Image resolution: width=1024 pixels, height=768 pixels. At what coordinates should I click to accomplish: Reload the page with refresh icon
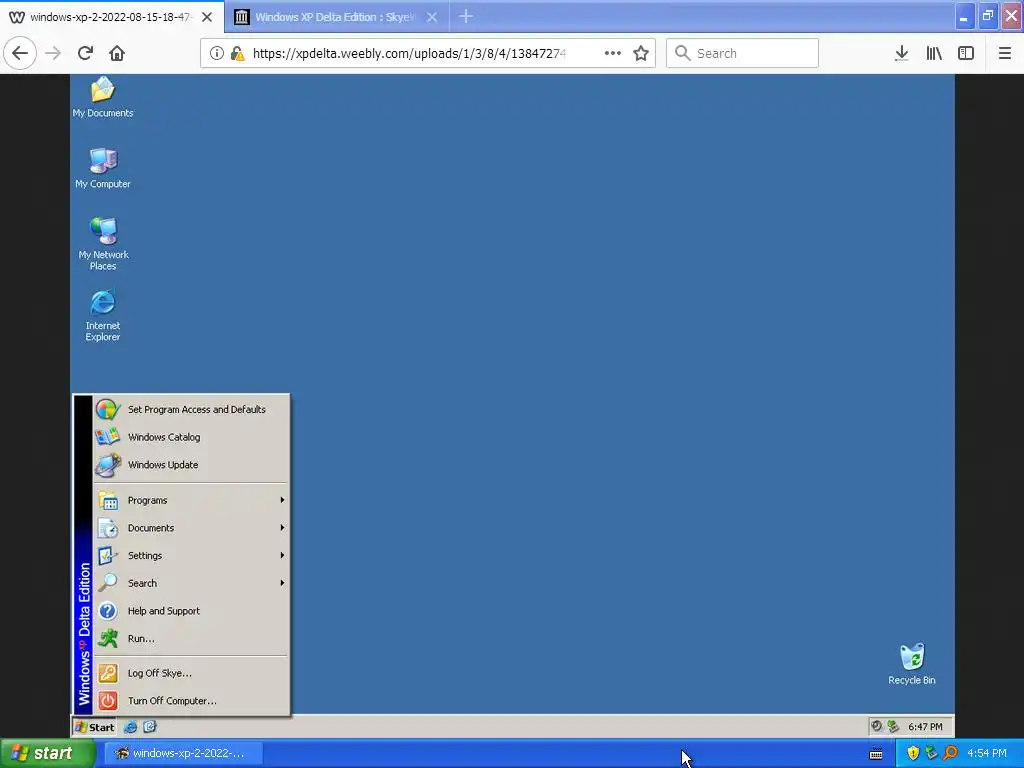coord(85,53)
